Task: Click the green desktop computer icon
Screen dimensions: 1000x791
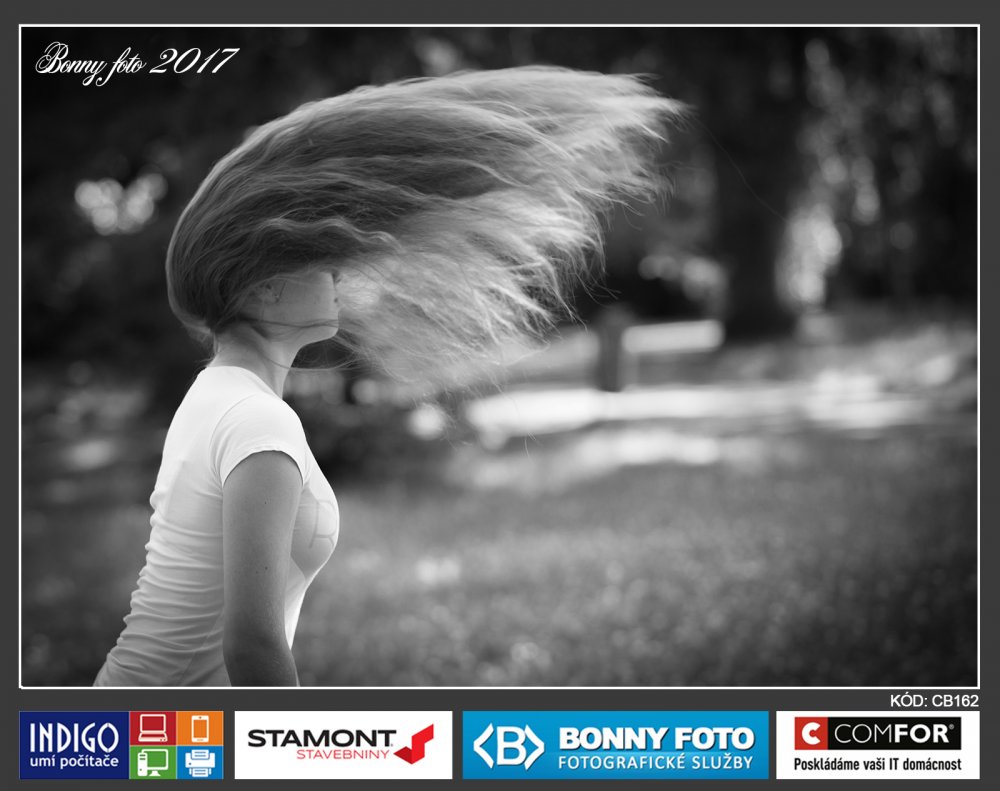Action: pyautogui.click(x=152, y=762)
